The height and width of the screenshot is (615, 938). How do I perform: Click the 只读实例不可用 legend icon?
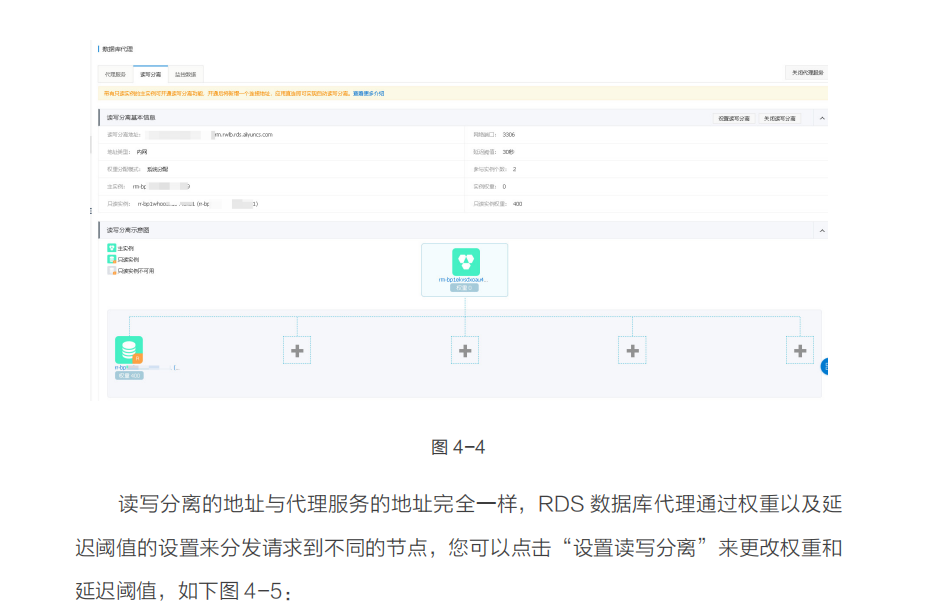click(x=110, y=270)
